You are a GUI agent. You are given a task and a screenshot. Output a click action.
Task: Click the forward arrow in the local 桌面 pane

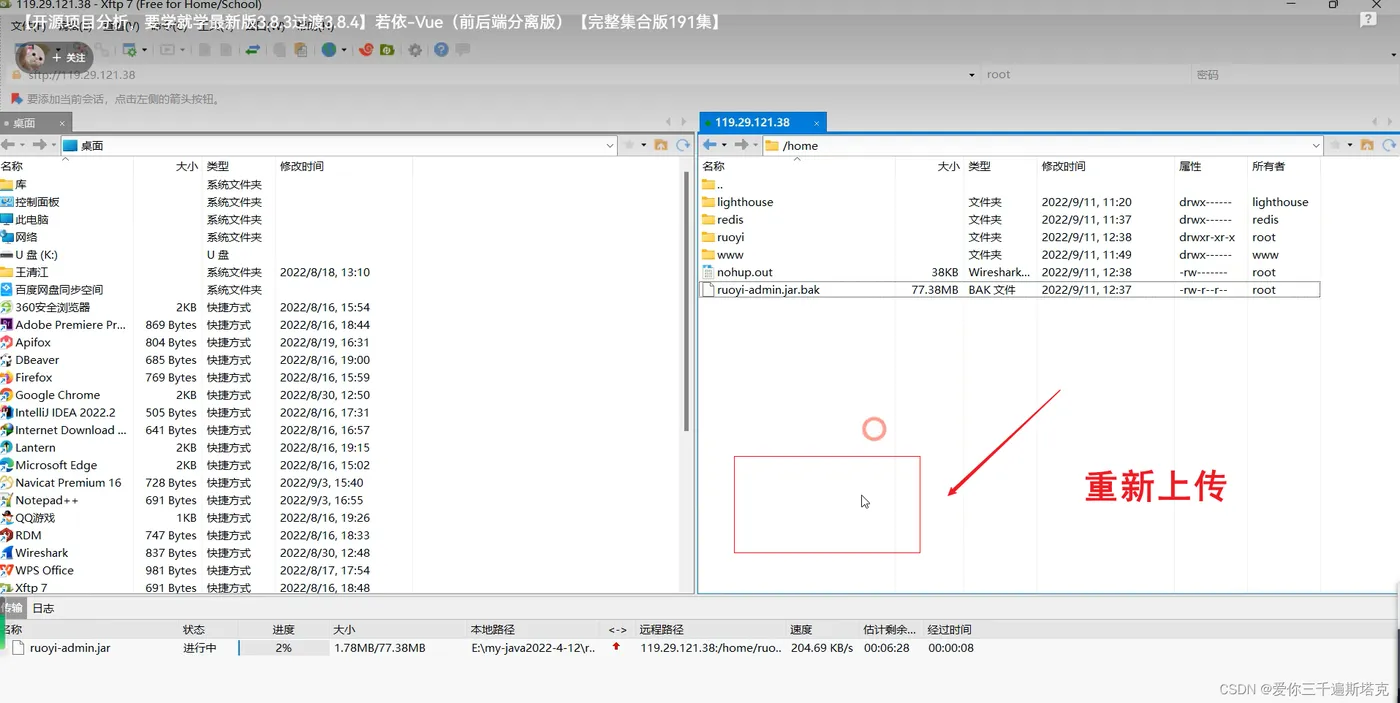[x=39, y=145]
